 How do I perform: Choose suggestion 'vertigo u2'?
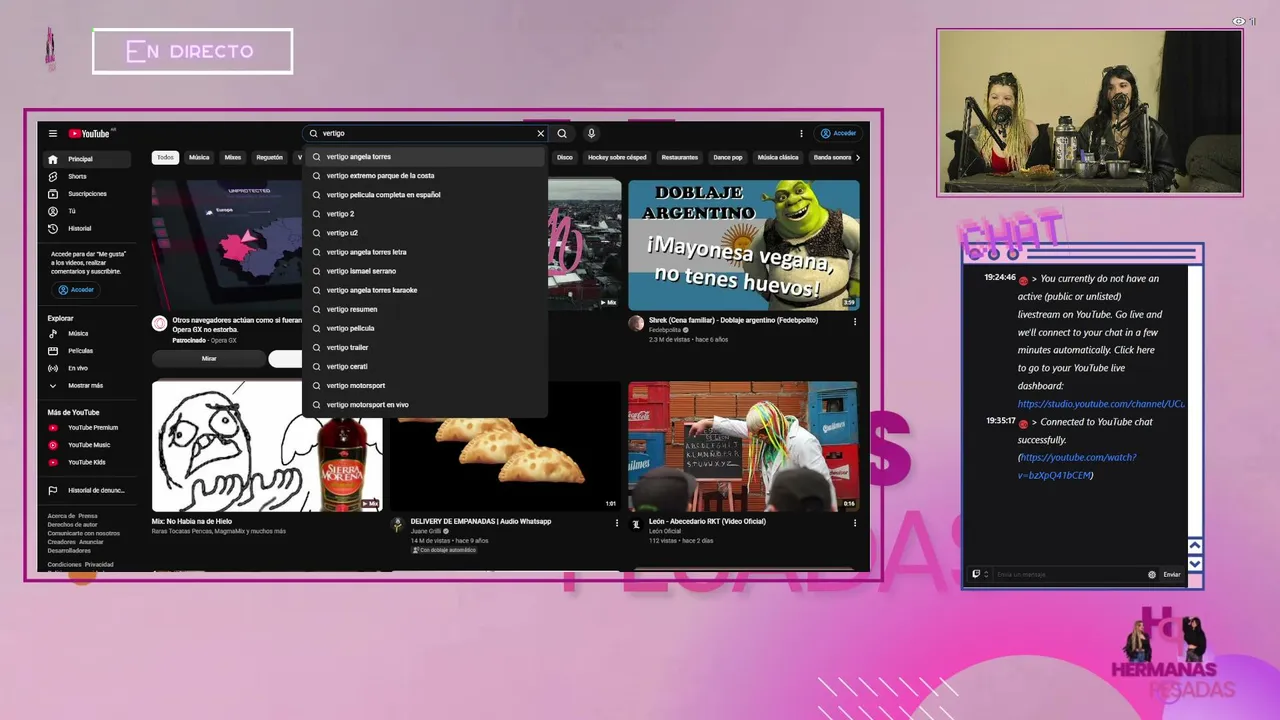coord(425,233)
